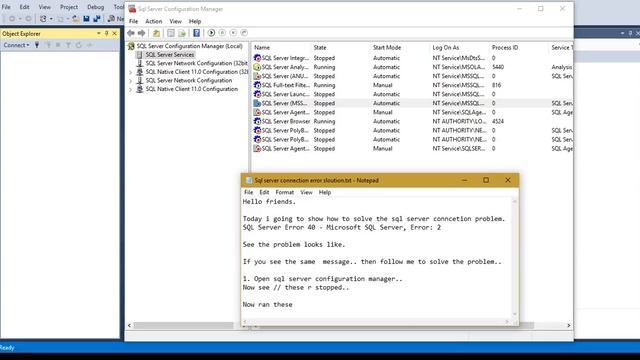Viewport: 640px width, 360px height.
Task: Click the Back arrow in Configuration Manager toolbar
Action: (x=131, y=33)
